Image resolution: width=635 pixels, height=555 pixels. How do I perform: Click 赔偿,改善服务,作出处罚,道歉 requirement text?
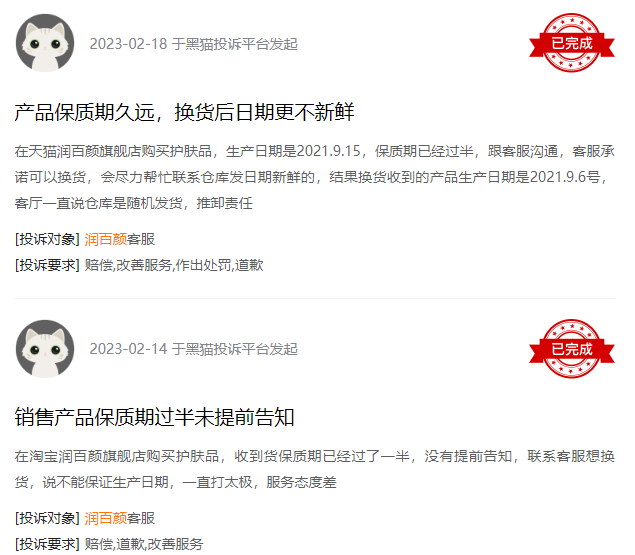174,265
